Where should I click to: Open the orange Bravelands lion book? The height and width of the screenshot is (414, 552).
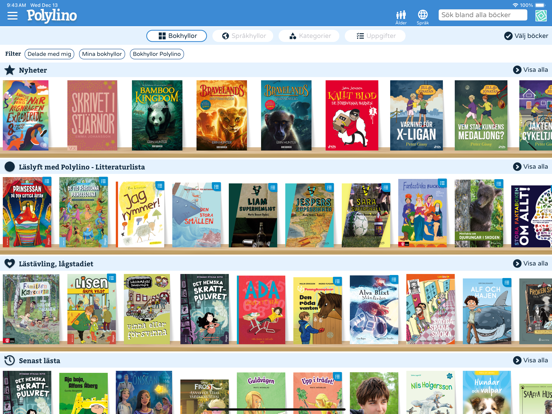[x=222, y=115]
